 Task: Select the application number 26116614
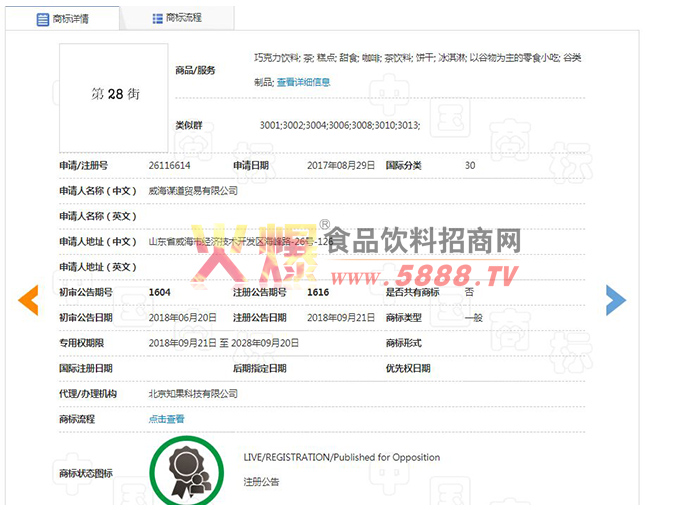point(169,165)
